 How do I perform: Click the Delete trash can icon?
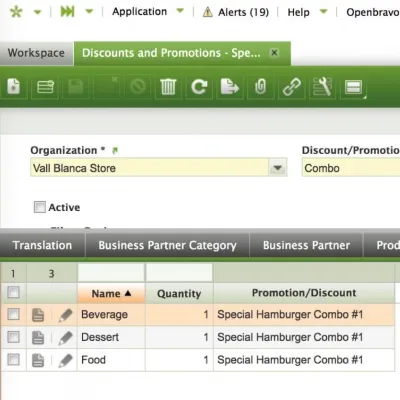[168, 87]
